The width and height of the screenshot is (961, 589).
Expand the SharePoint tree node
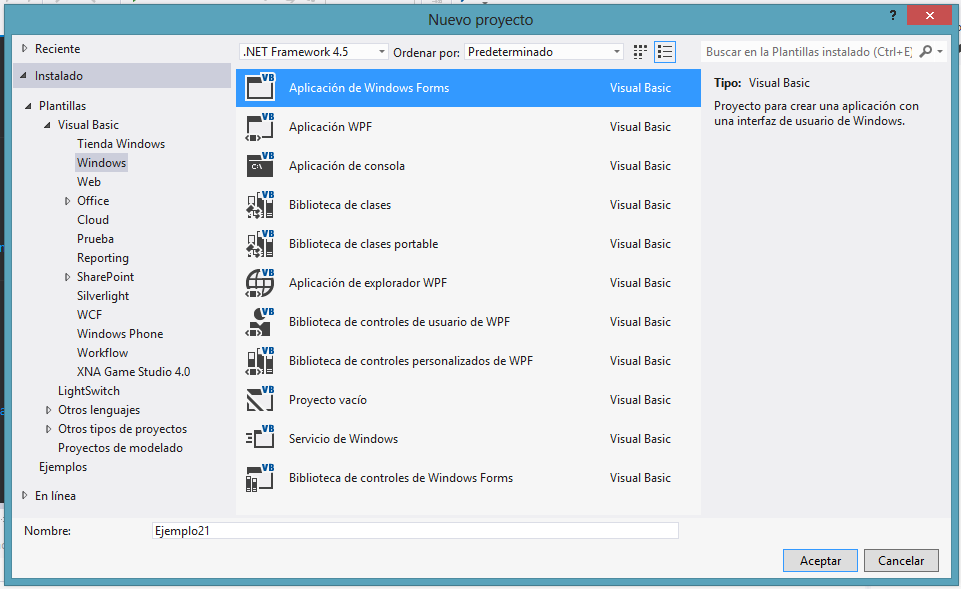click(67, 277)
